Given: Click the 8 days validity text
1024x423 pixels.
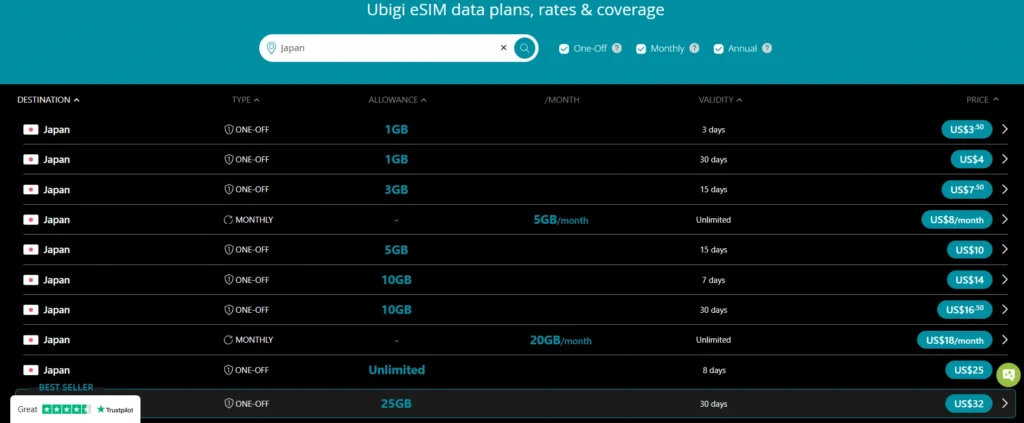Looking at the screenshot, I should 713,370.
